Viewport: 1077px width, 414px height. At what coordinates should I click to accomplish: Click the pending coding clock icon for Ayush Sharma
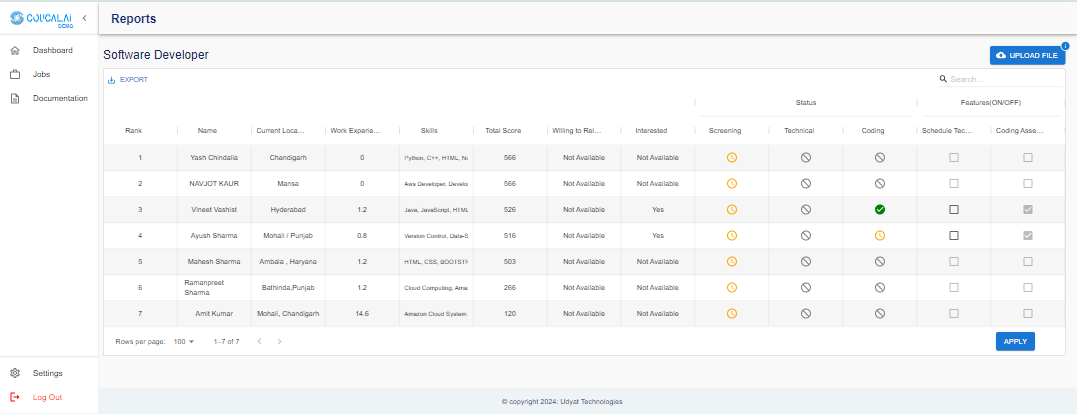[879, 235]
